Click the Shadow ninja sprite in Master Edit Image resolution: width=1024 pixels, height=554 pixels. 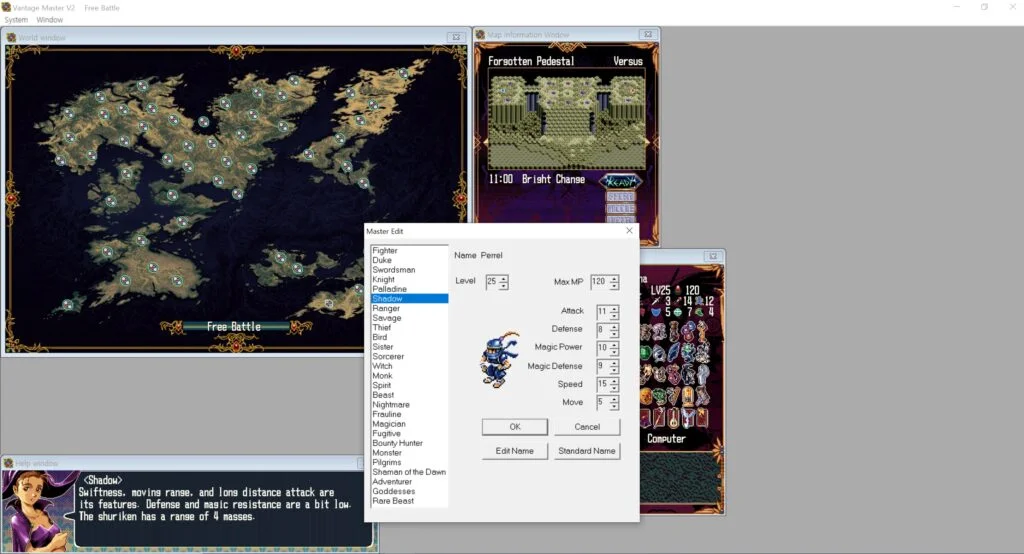(500, 359)
